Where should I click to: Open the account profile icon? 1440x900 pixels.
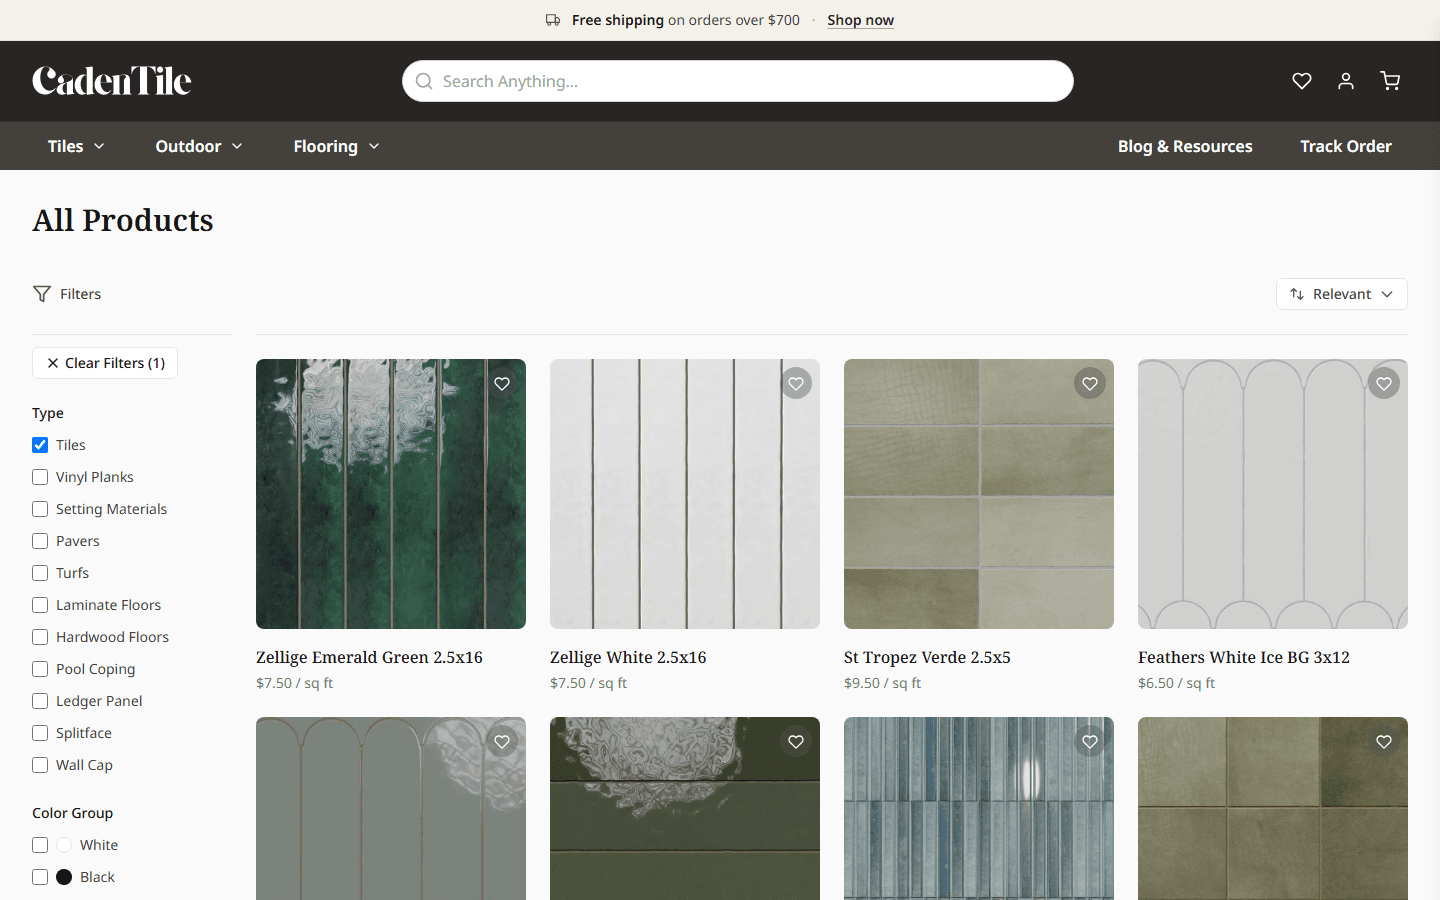[x=1346, y=81]
